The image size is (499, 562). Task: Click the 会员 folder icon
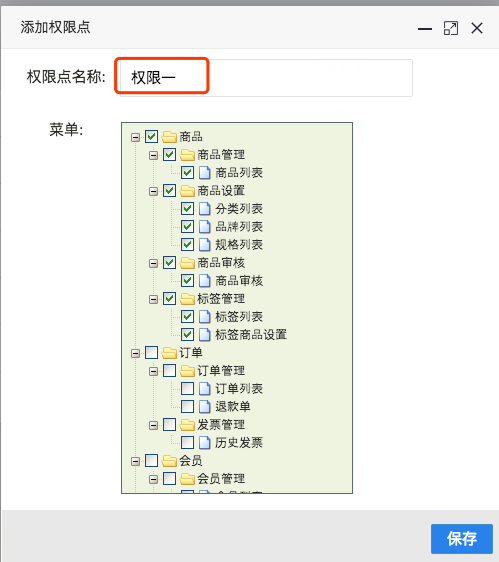[169, 461]
